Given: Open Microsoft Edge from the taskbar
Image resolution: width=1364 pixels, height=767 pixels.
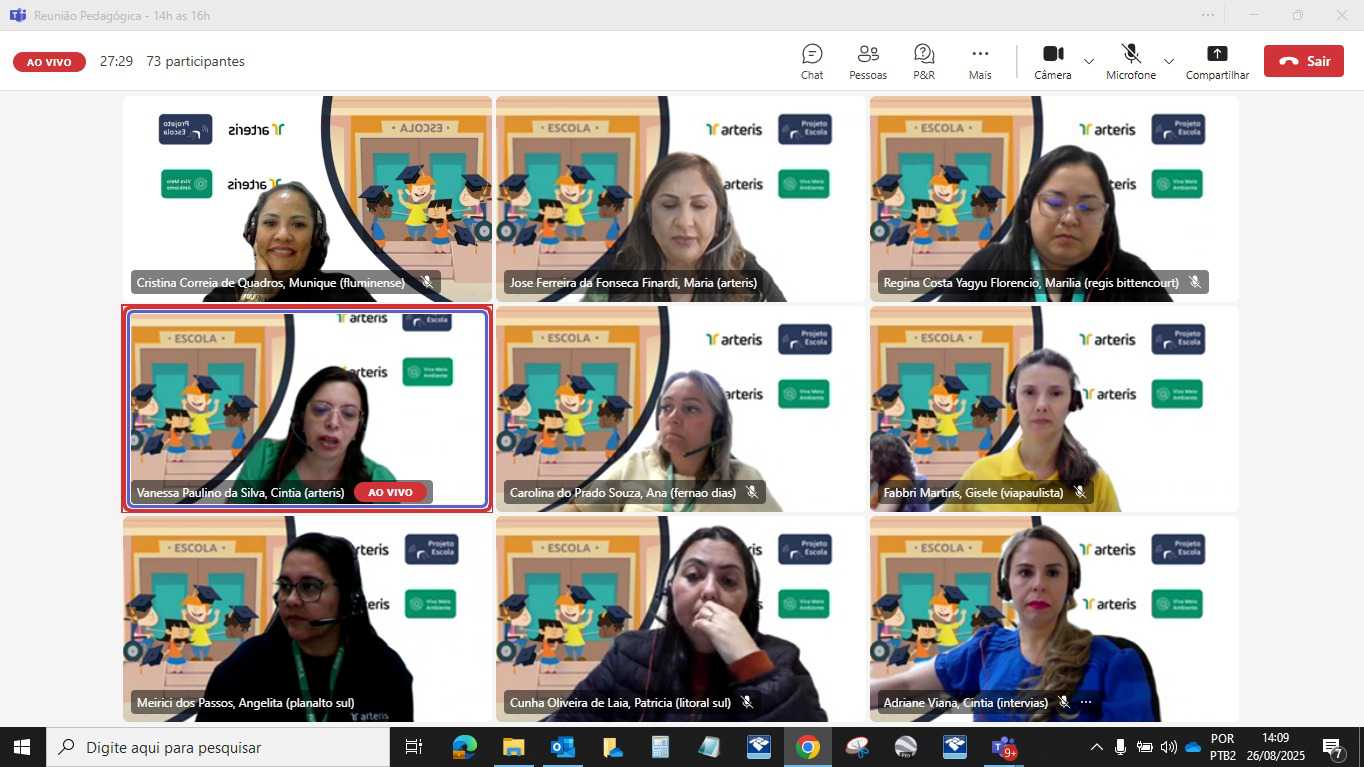Looking at the screenshot, I should tap(465, 747).
